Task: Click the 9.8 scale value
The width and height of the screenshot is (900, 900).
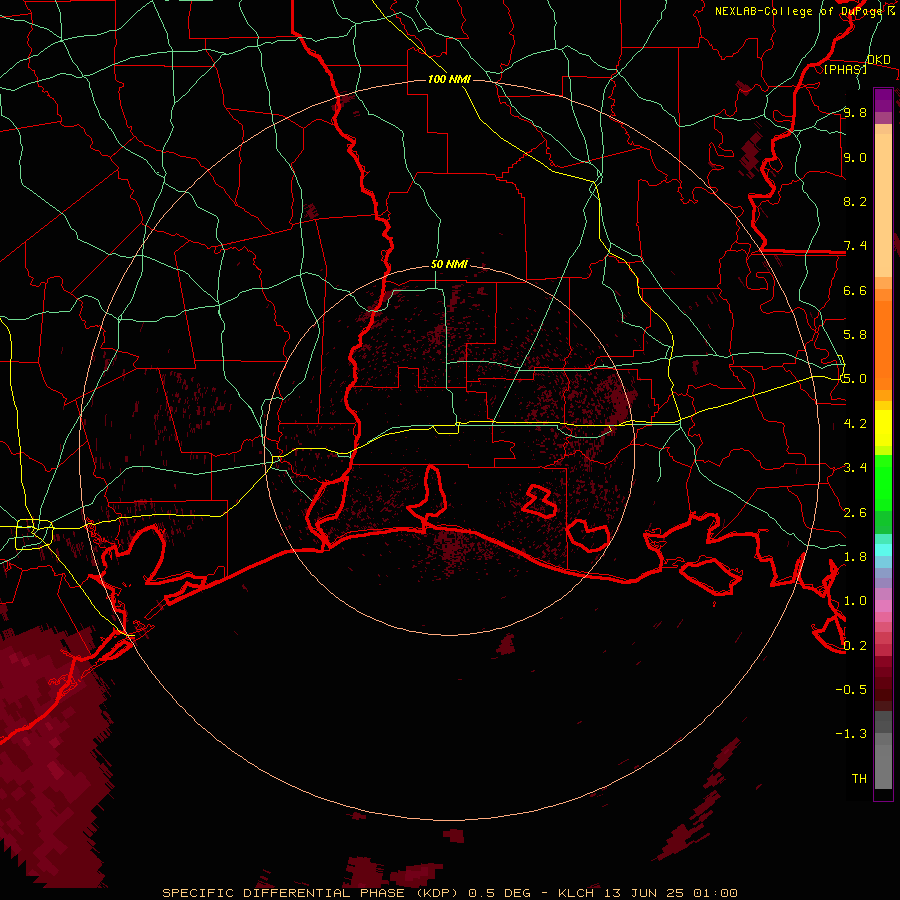Action: (855, 112)
